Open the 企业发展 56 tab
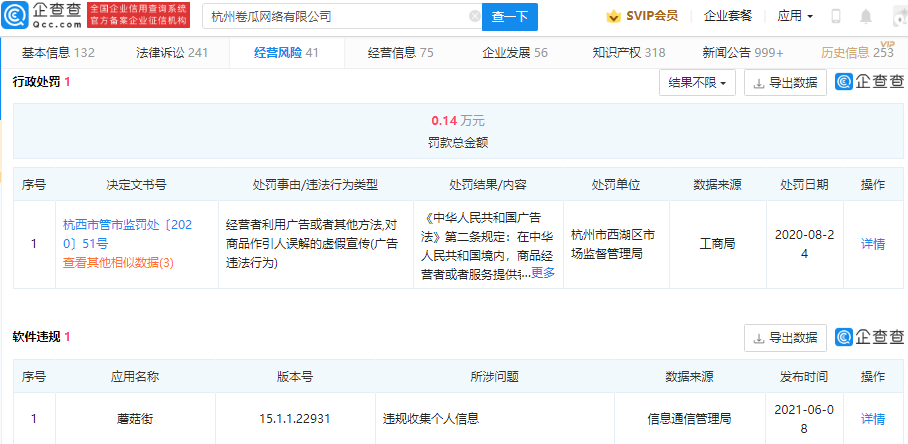This screenshot has width=908, height=444. point(515,53)
